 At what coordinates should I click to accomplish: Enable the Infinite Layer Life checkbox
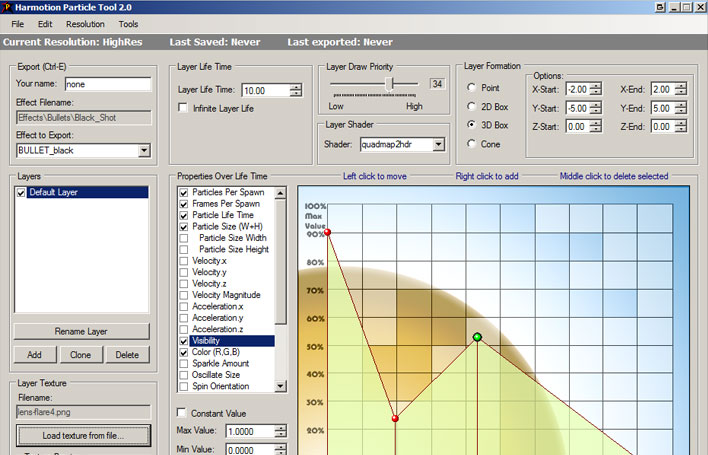pyautogui.click(x=182, y=108)
